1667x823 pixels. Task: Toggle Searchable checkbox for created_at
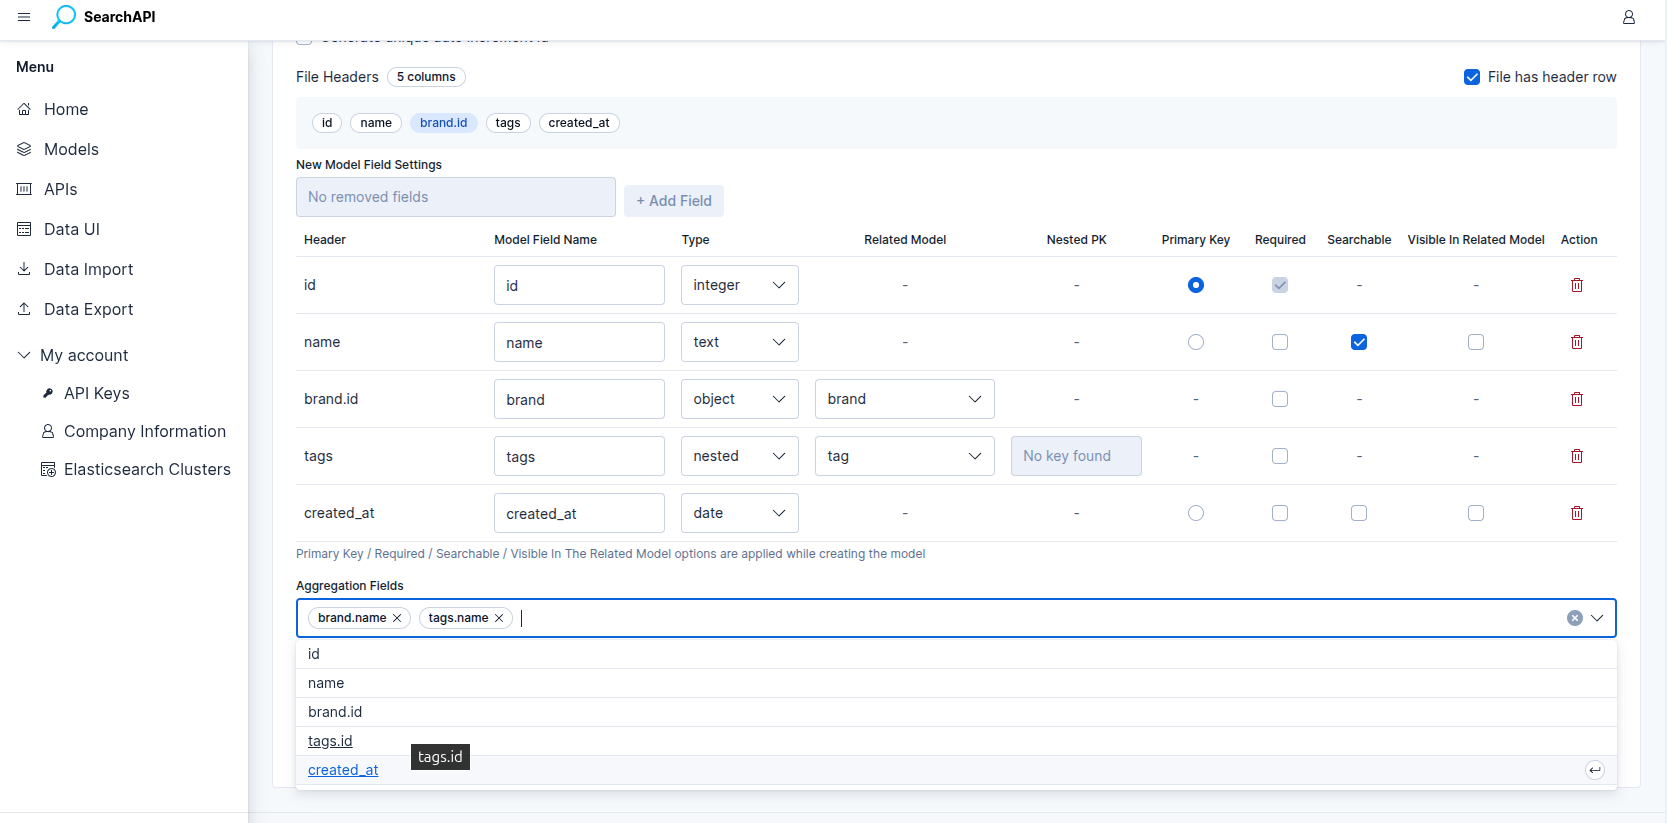point(1359,513)
